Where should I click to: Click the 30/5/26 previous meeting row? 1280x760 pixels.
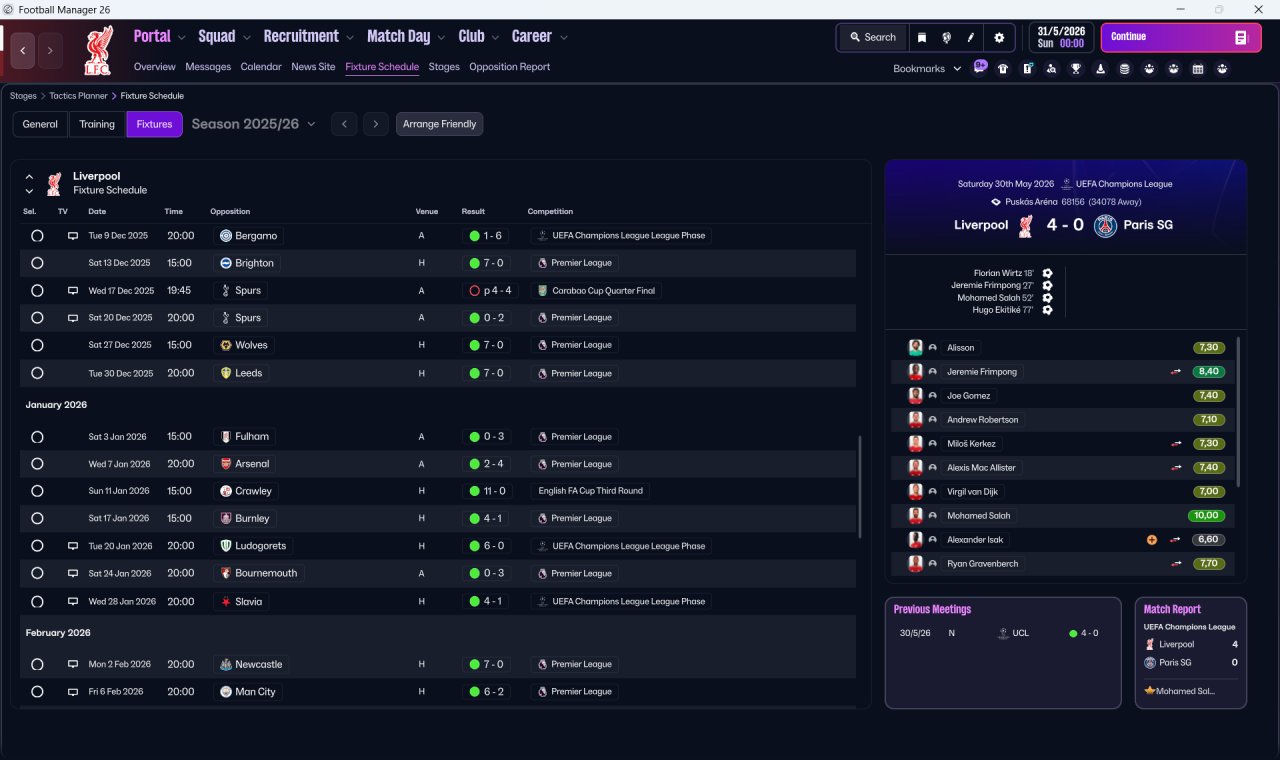[1003, 633]
